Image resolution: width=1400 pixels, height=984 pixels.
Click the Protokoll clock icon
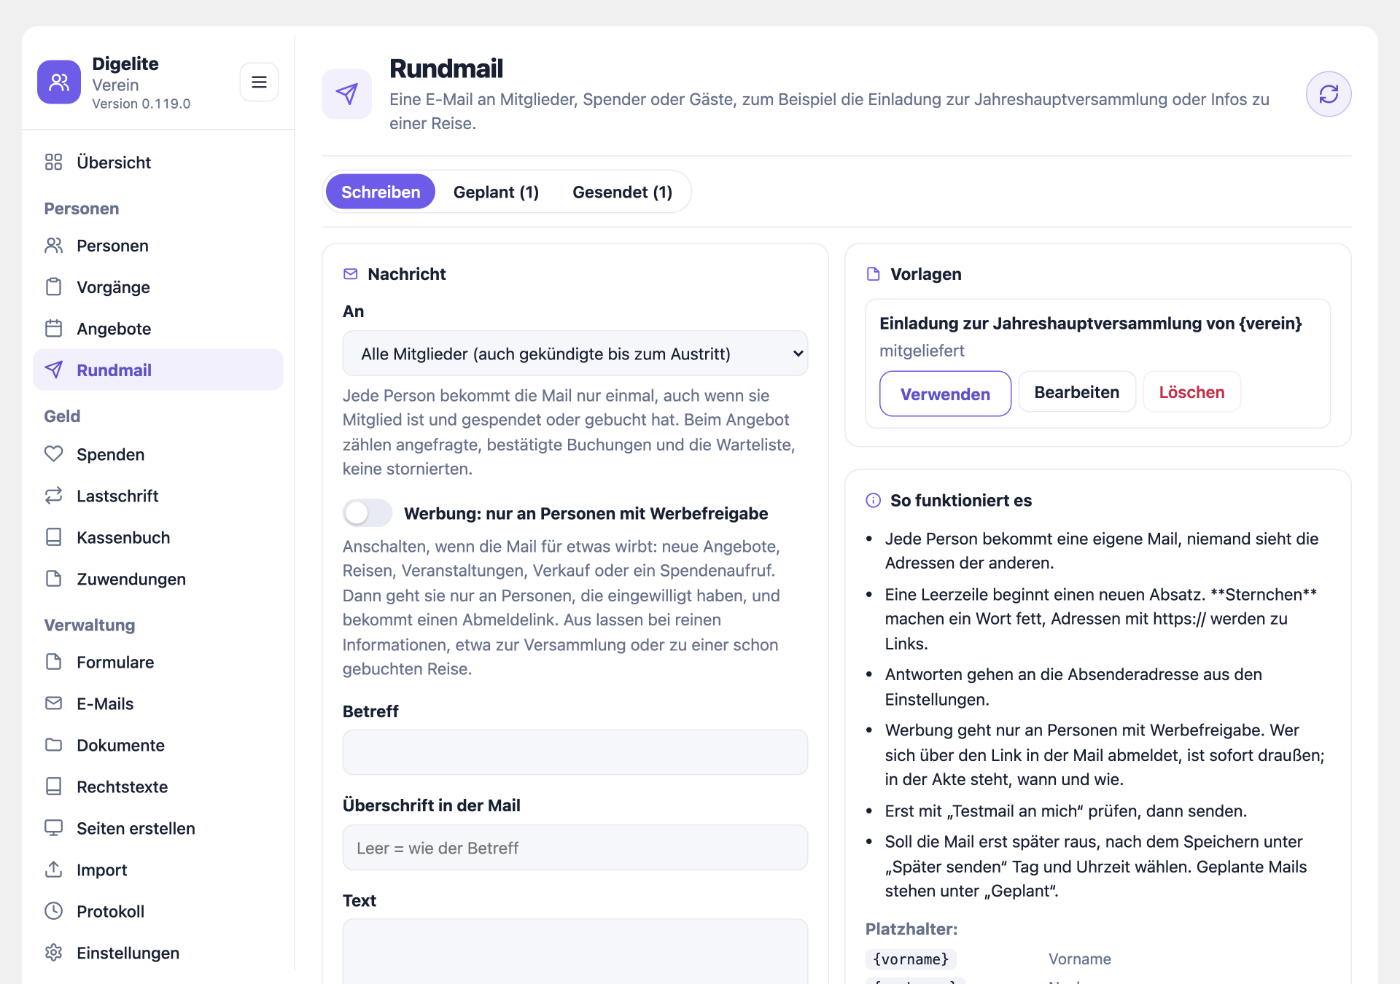click(x=54, y=911)
